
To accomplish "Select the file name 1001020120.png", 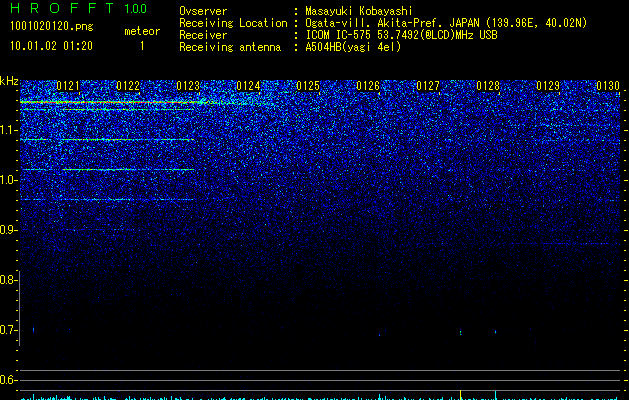I will point(52,27).
